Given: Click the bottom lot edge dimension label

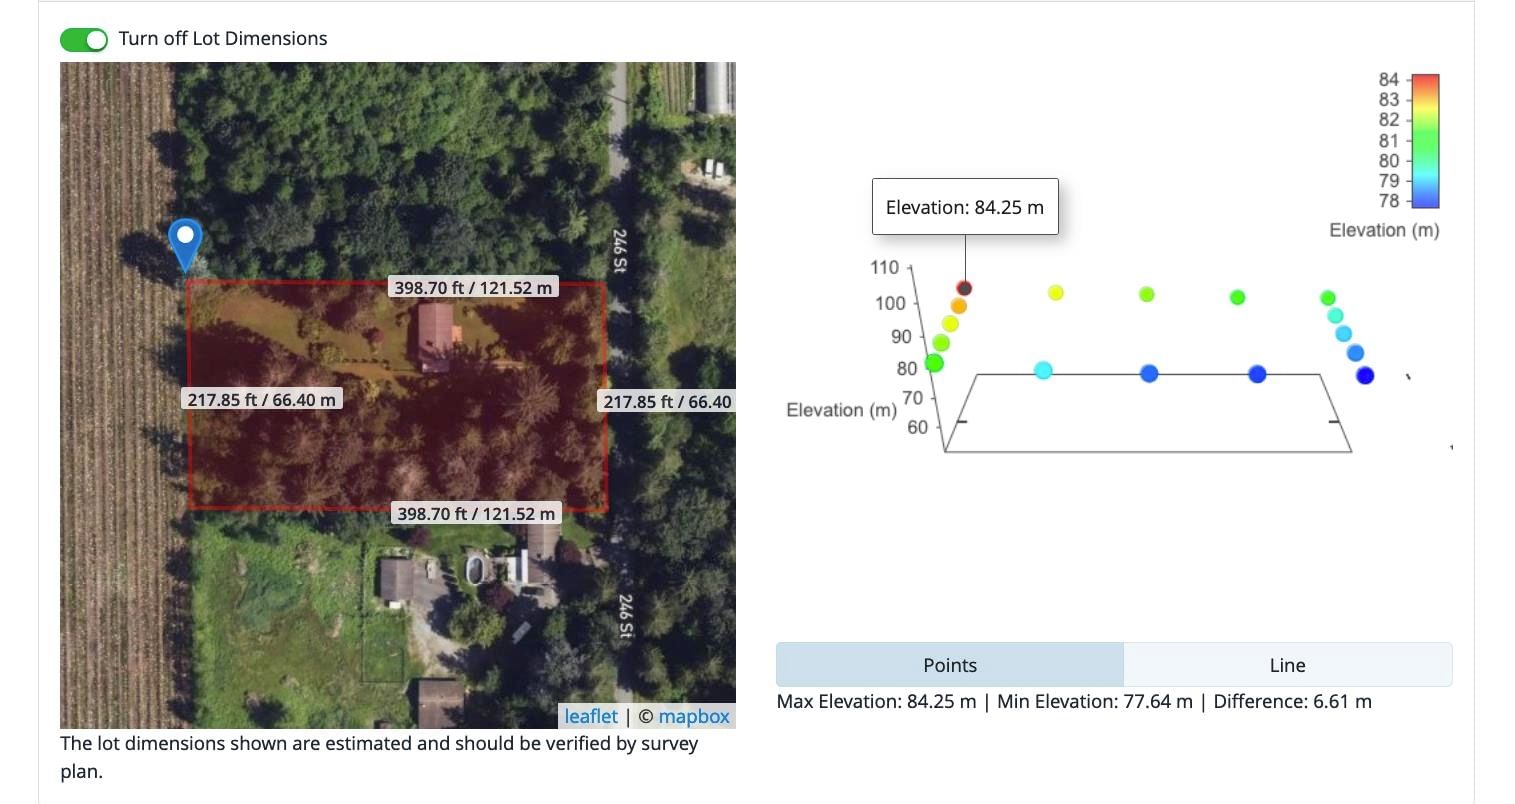Looking at the screenshot, I should point(476,513).
